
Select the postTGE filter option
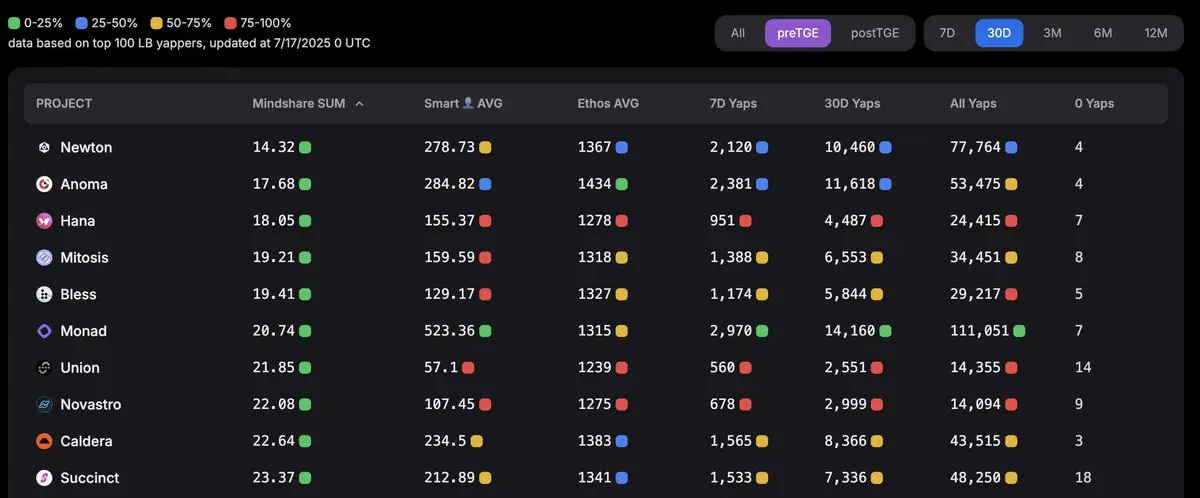point(875,33)
